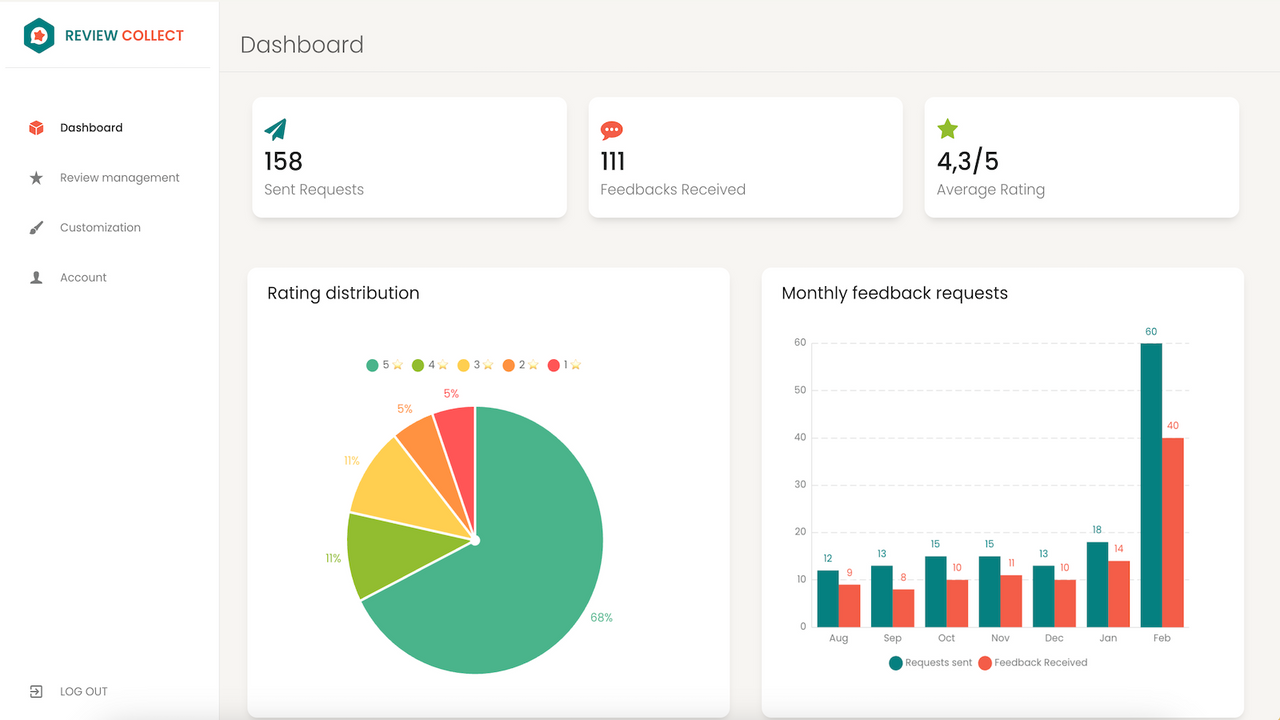Toggle the Feedback Received legend item
Viewport: 1280px width, 720px height.
pyautogui.click(x=1032, y=662)
